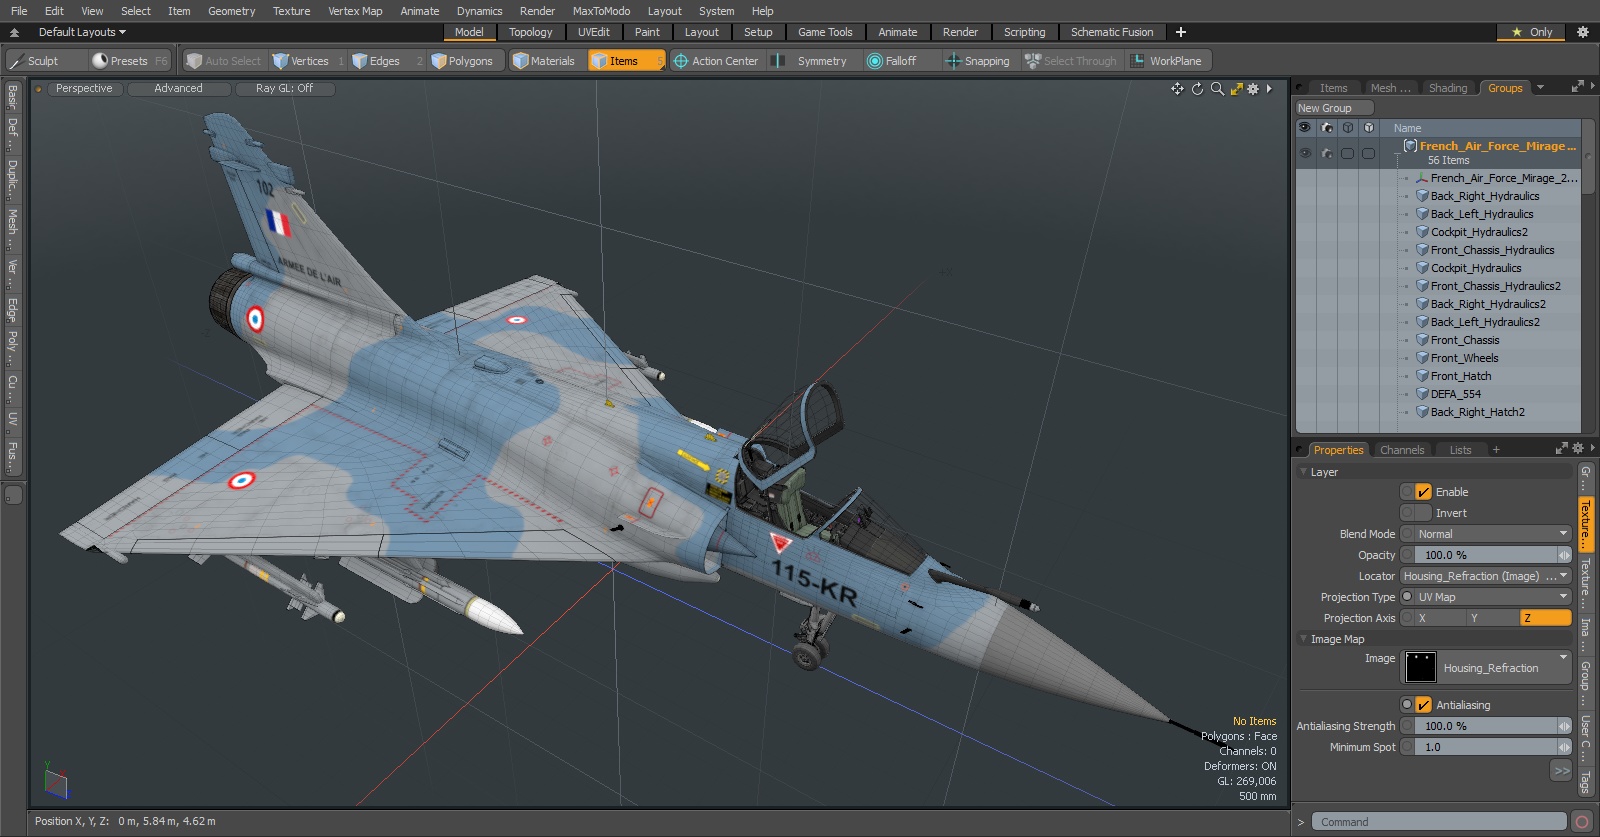Open the Presets browser
Viewport: 1600px width, 837px height.
[x=130, y=61]
